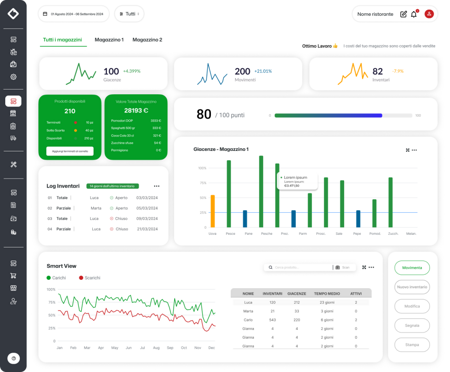Click the green Giacenze sparkline
This screenshot has height=372, width=450.
pos(81,74)
